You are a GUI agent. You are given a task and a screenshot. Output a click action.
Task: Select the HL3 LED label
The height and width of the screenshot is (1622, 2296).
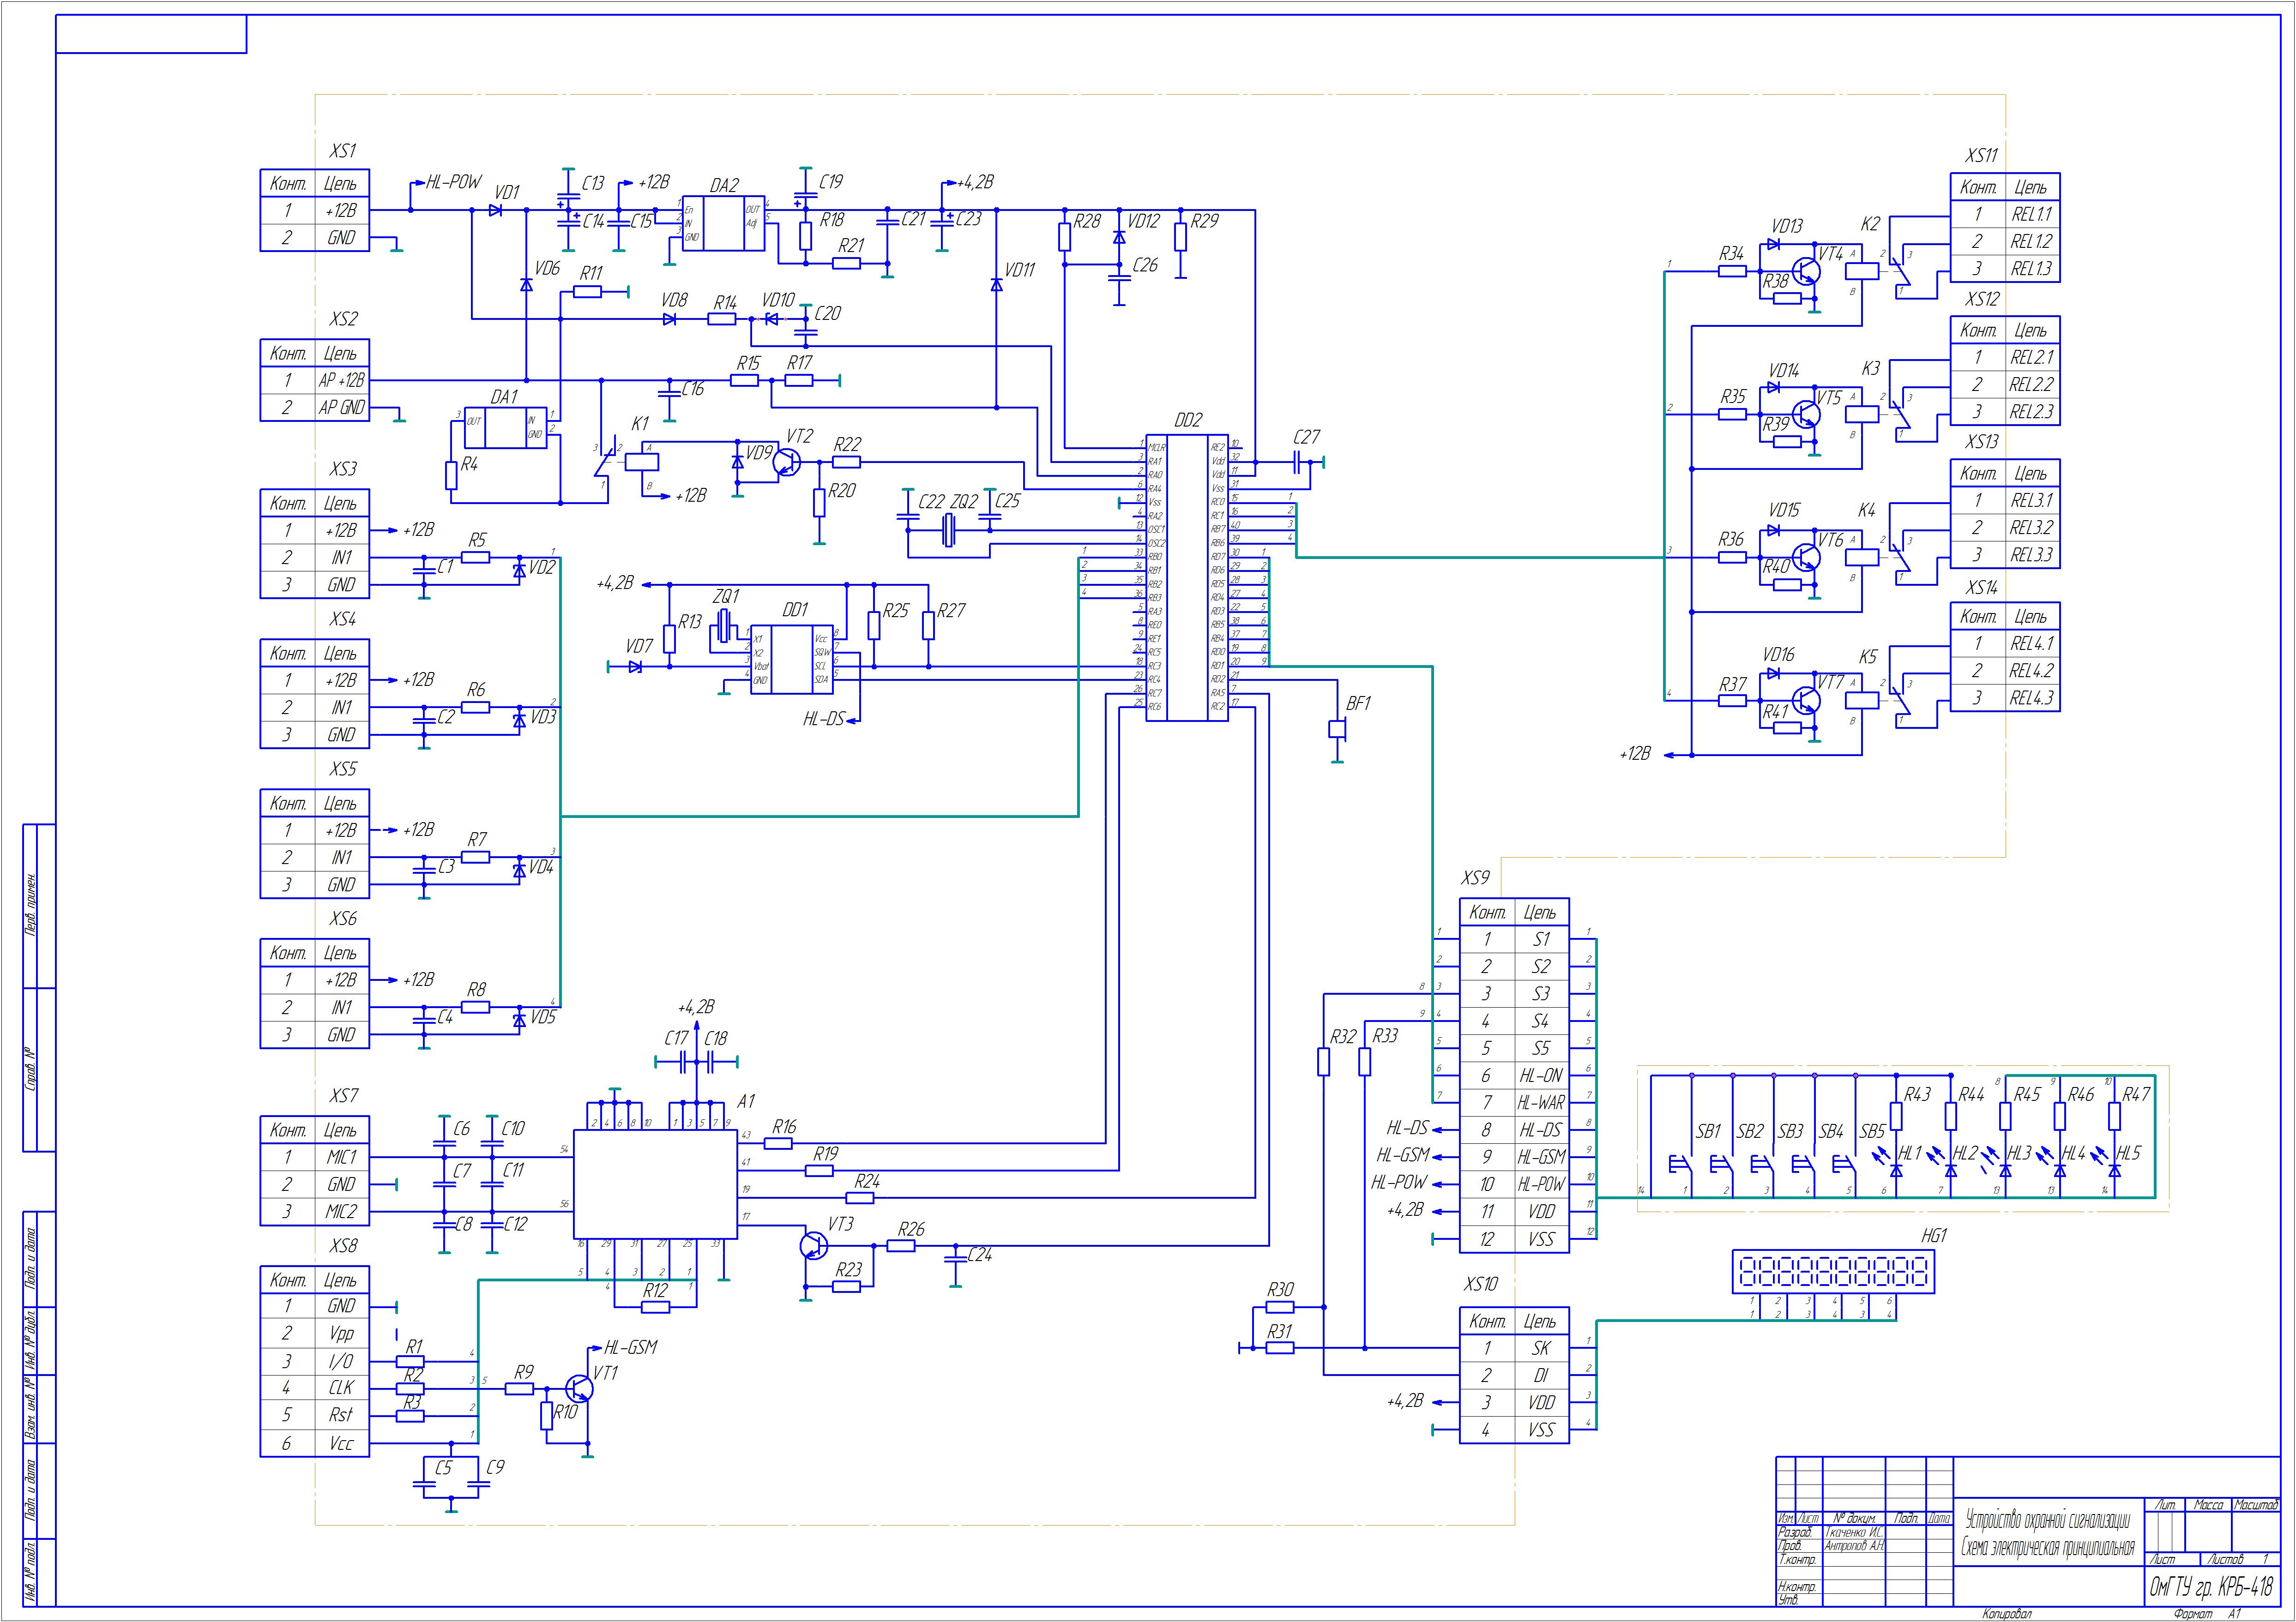[x=2019, y=1153]
